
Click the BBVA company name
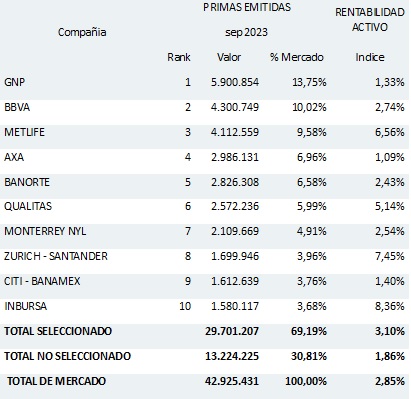tap(17, 107)
